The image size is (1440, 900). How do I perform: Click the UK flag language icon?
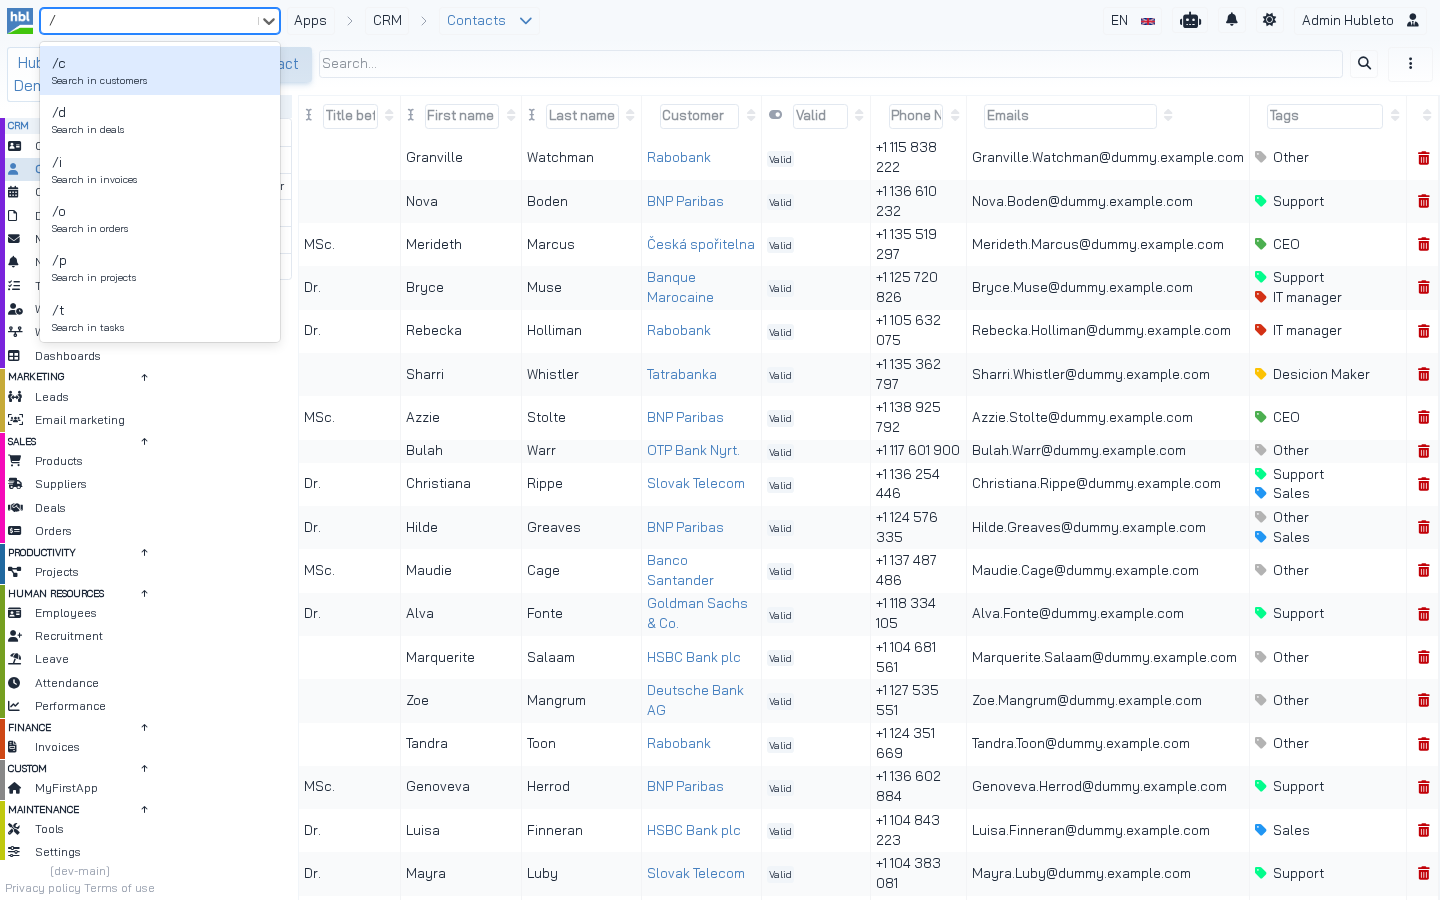point(1148,21)
